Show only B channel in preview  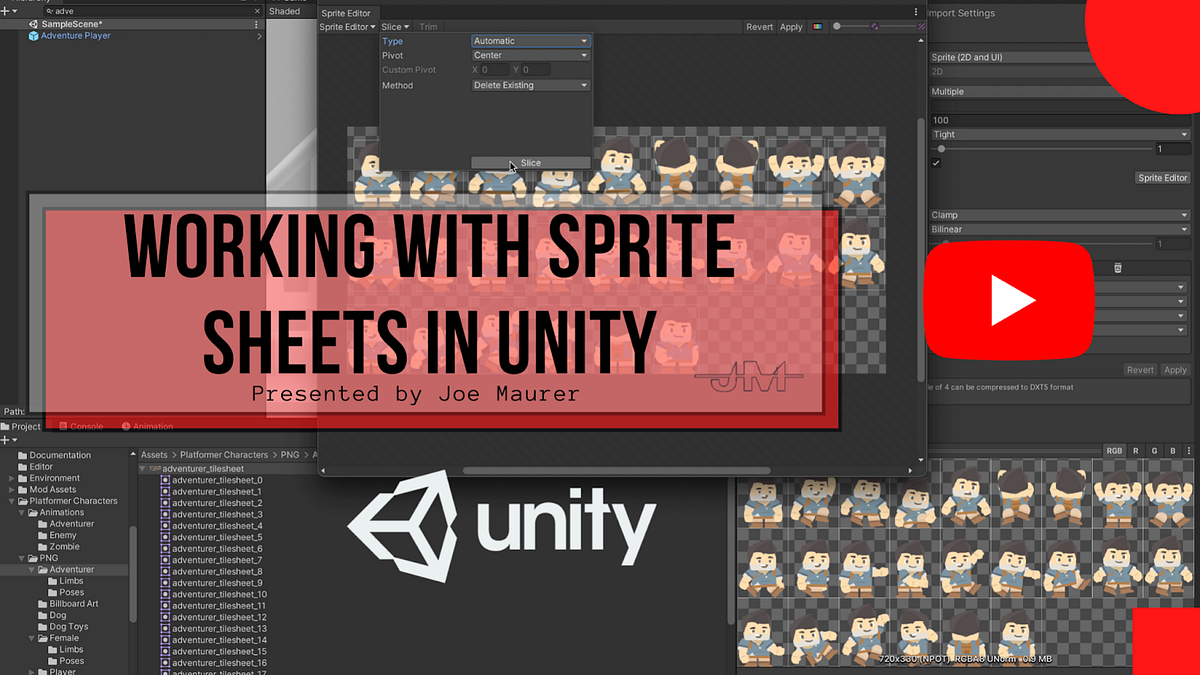click(x=1173, y=451)
